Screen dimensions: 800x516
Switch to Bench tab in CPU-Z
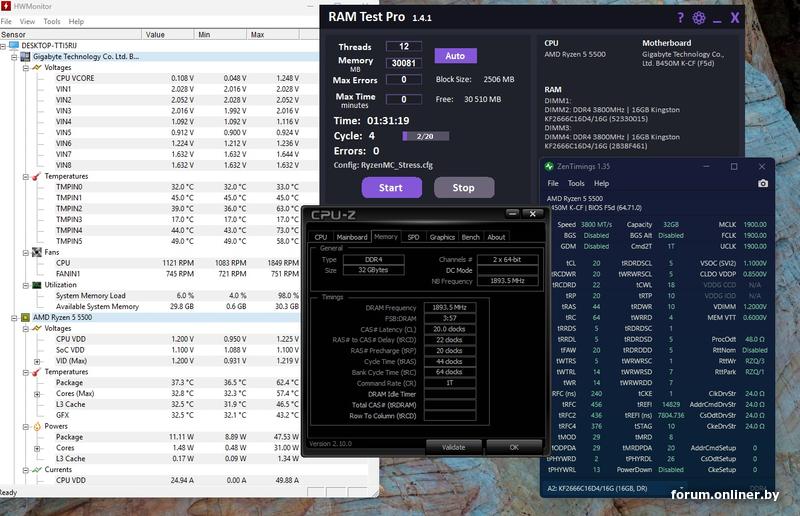point(470,237)
